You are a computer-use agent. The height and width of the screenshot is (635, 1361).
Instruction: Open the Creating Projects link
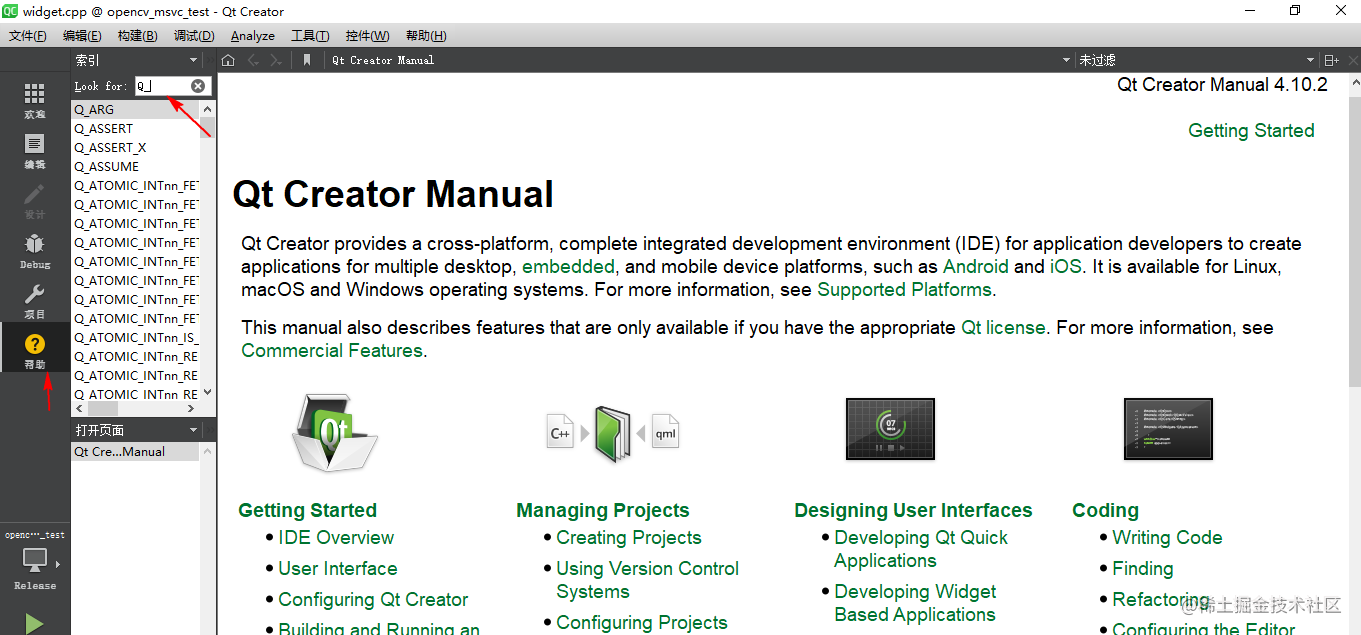tap(629, 537)
